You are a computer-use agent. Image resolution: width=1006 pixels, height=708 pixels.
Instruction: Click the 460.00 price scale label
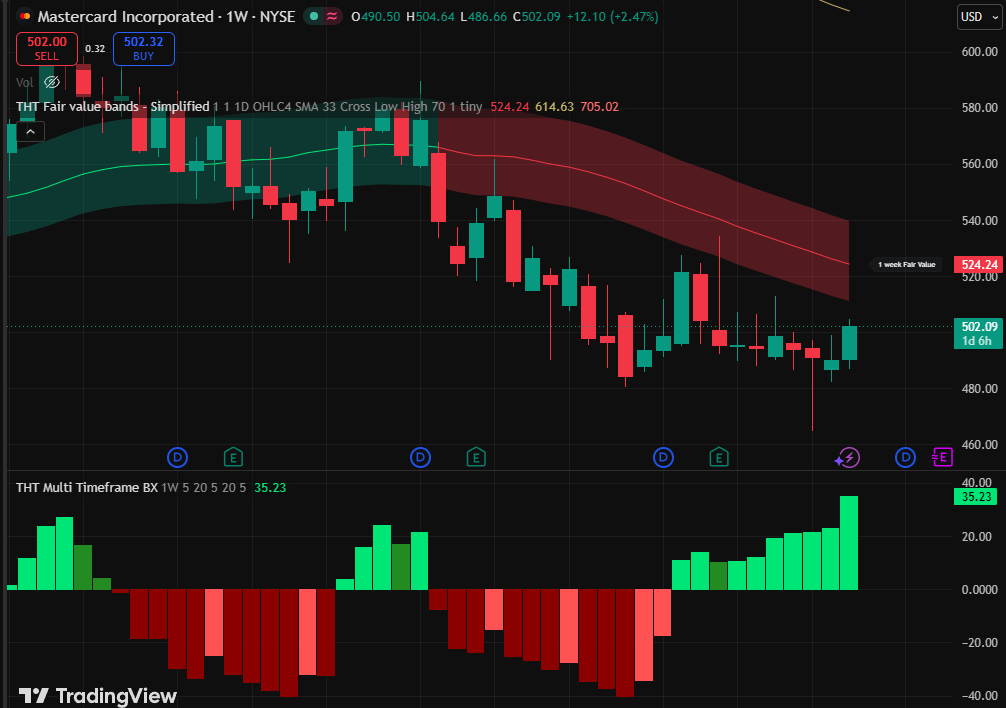click(979, 444)
